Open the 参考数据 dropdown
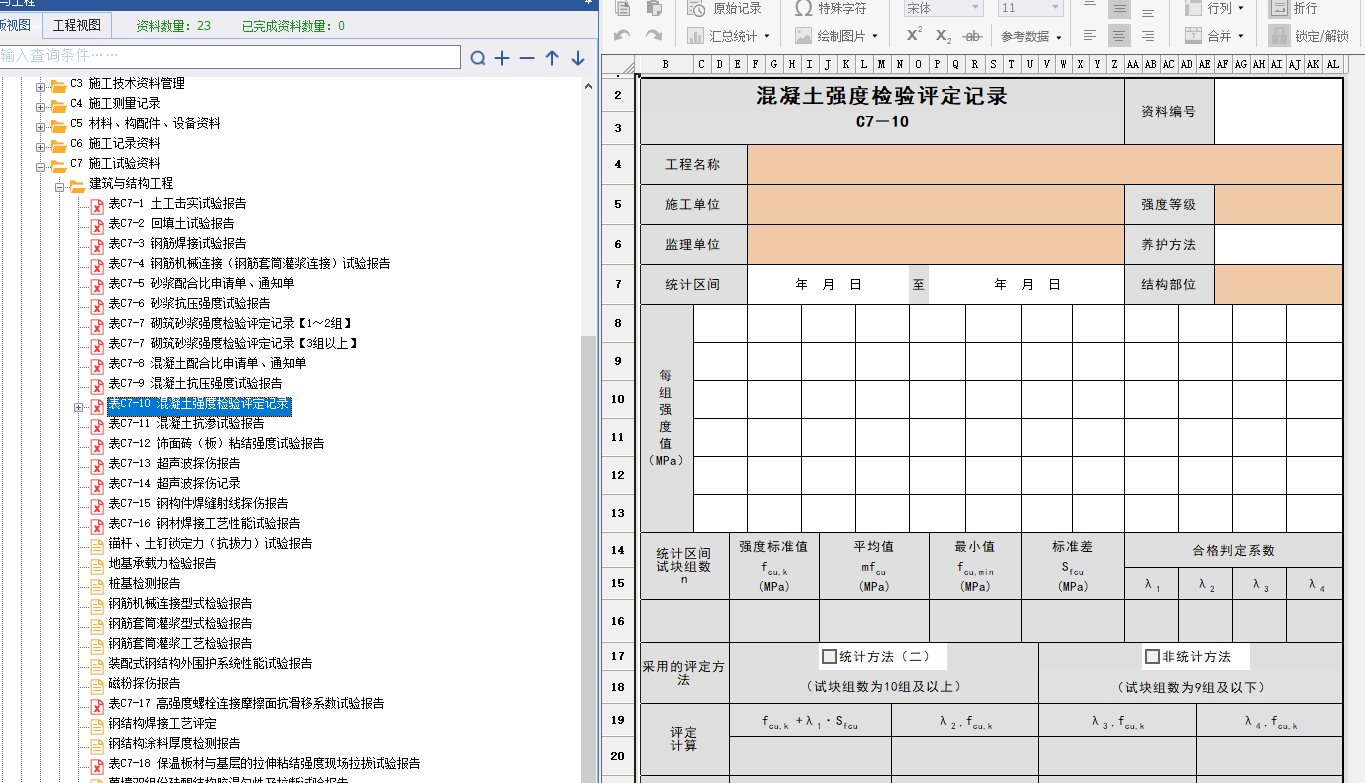This screenshot has height=783, width=1365. pyautogui.click(x=1031, y=36)
